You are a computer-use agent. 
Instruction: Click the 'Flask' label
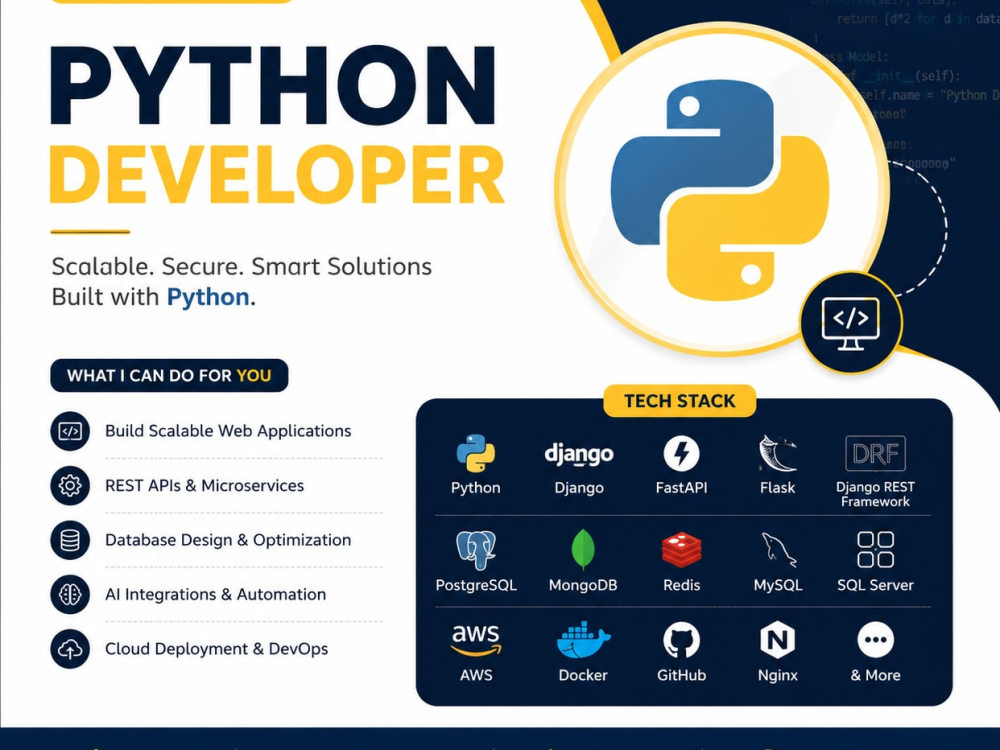pyautogui.click(x=777, y=488)
